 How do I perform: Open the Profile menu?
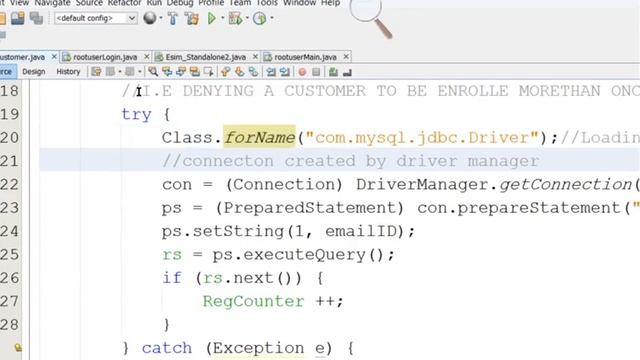pos(211,3)
